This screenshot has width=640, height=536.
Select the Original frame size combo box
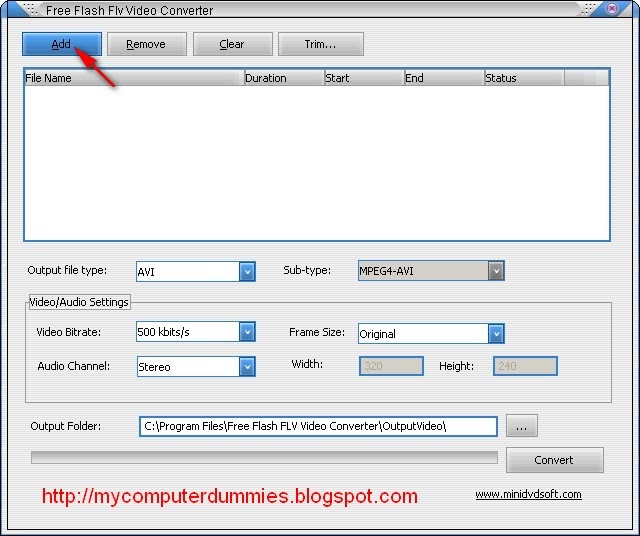(431, 334)
